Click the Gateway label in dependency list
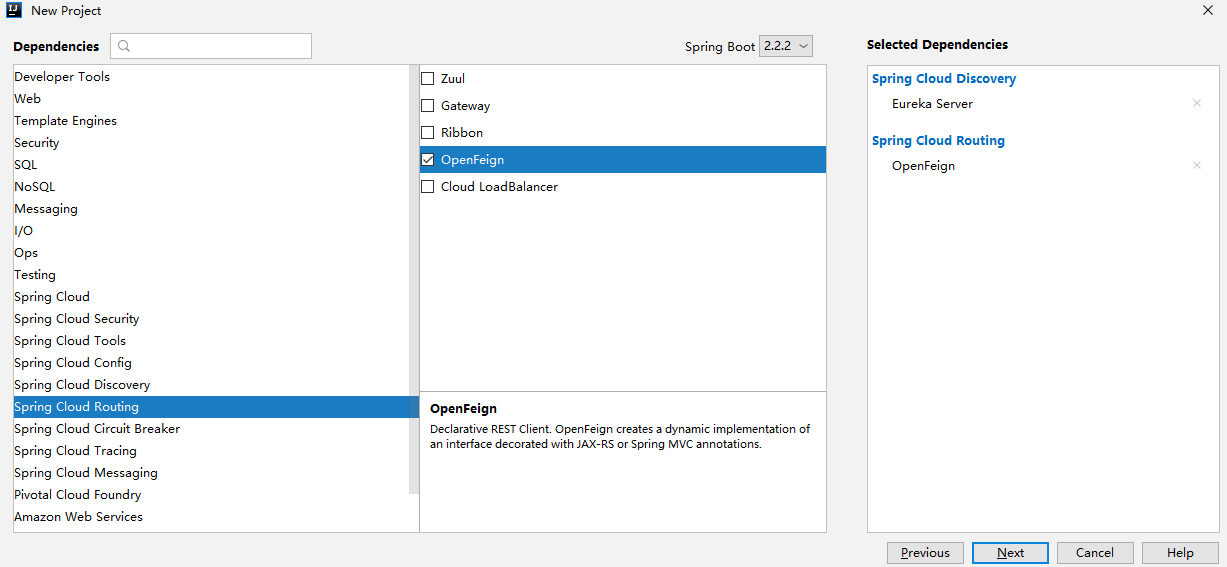This screenshot has height=567, width=1227. coord(465,106)
